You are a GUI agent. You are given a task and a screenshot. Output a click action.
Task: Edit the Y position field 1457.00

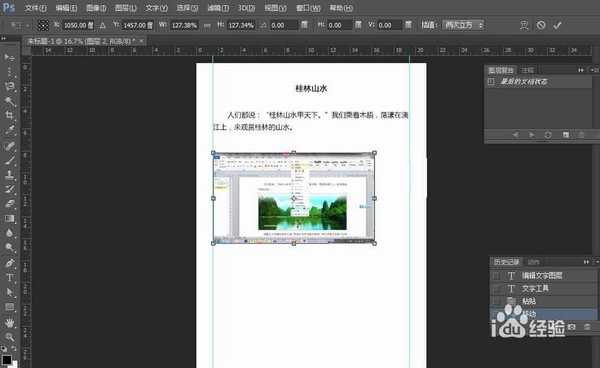tap(138, 26)
